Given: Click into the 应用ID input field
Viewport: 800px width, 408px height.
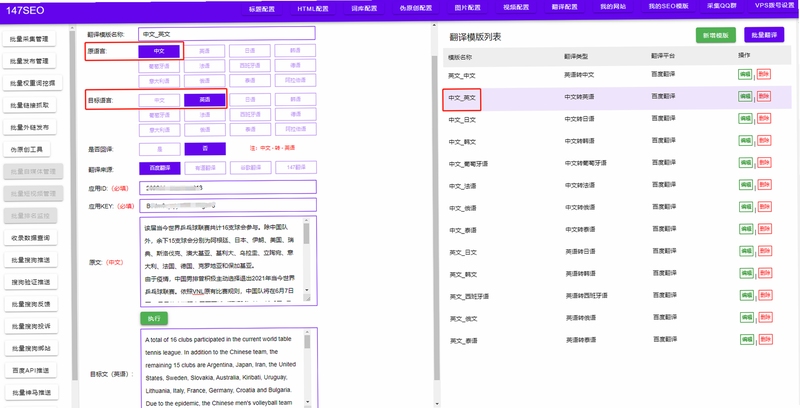Looking at the screenshot, I should coord(228,187).
